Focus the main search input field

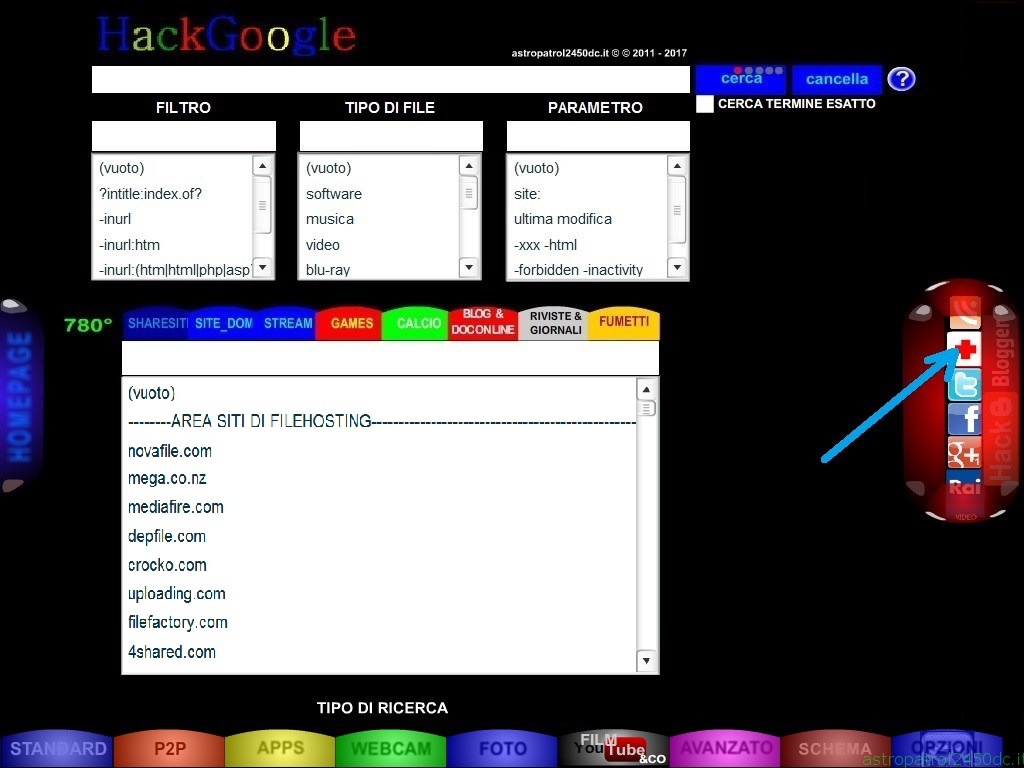pos(391,79)
